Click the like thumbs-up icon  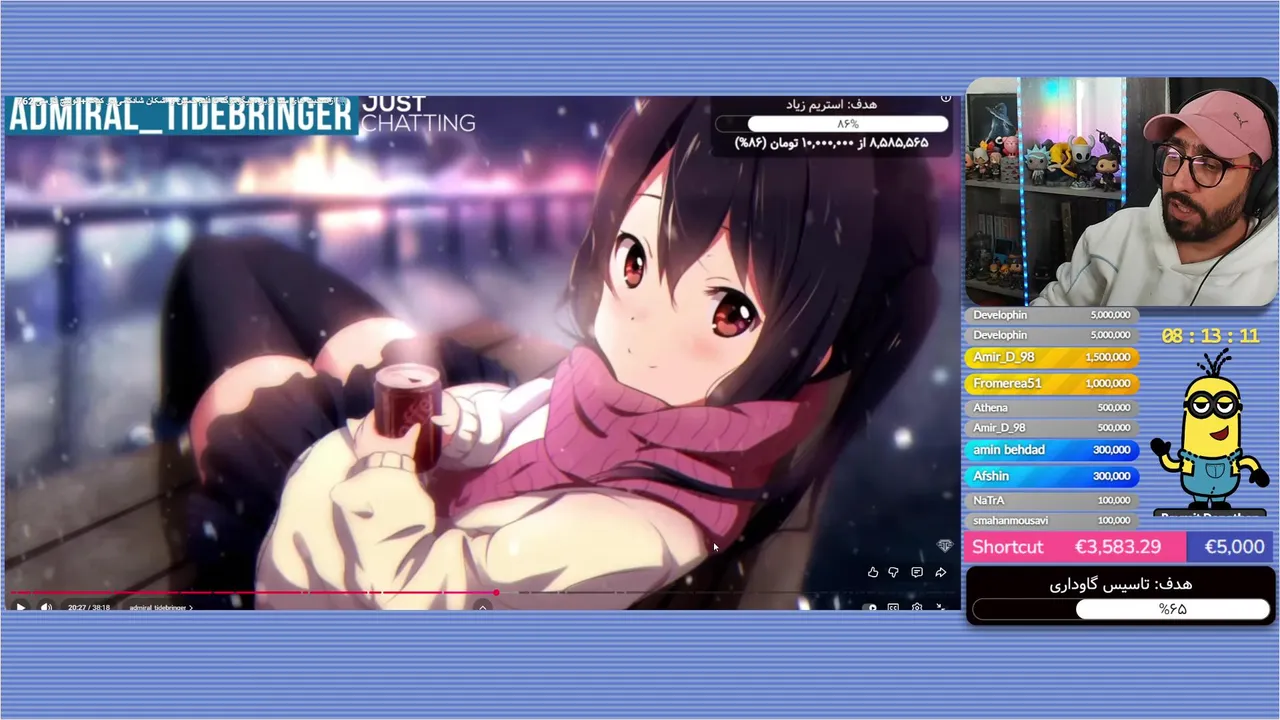click(873, 572)
